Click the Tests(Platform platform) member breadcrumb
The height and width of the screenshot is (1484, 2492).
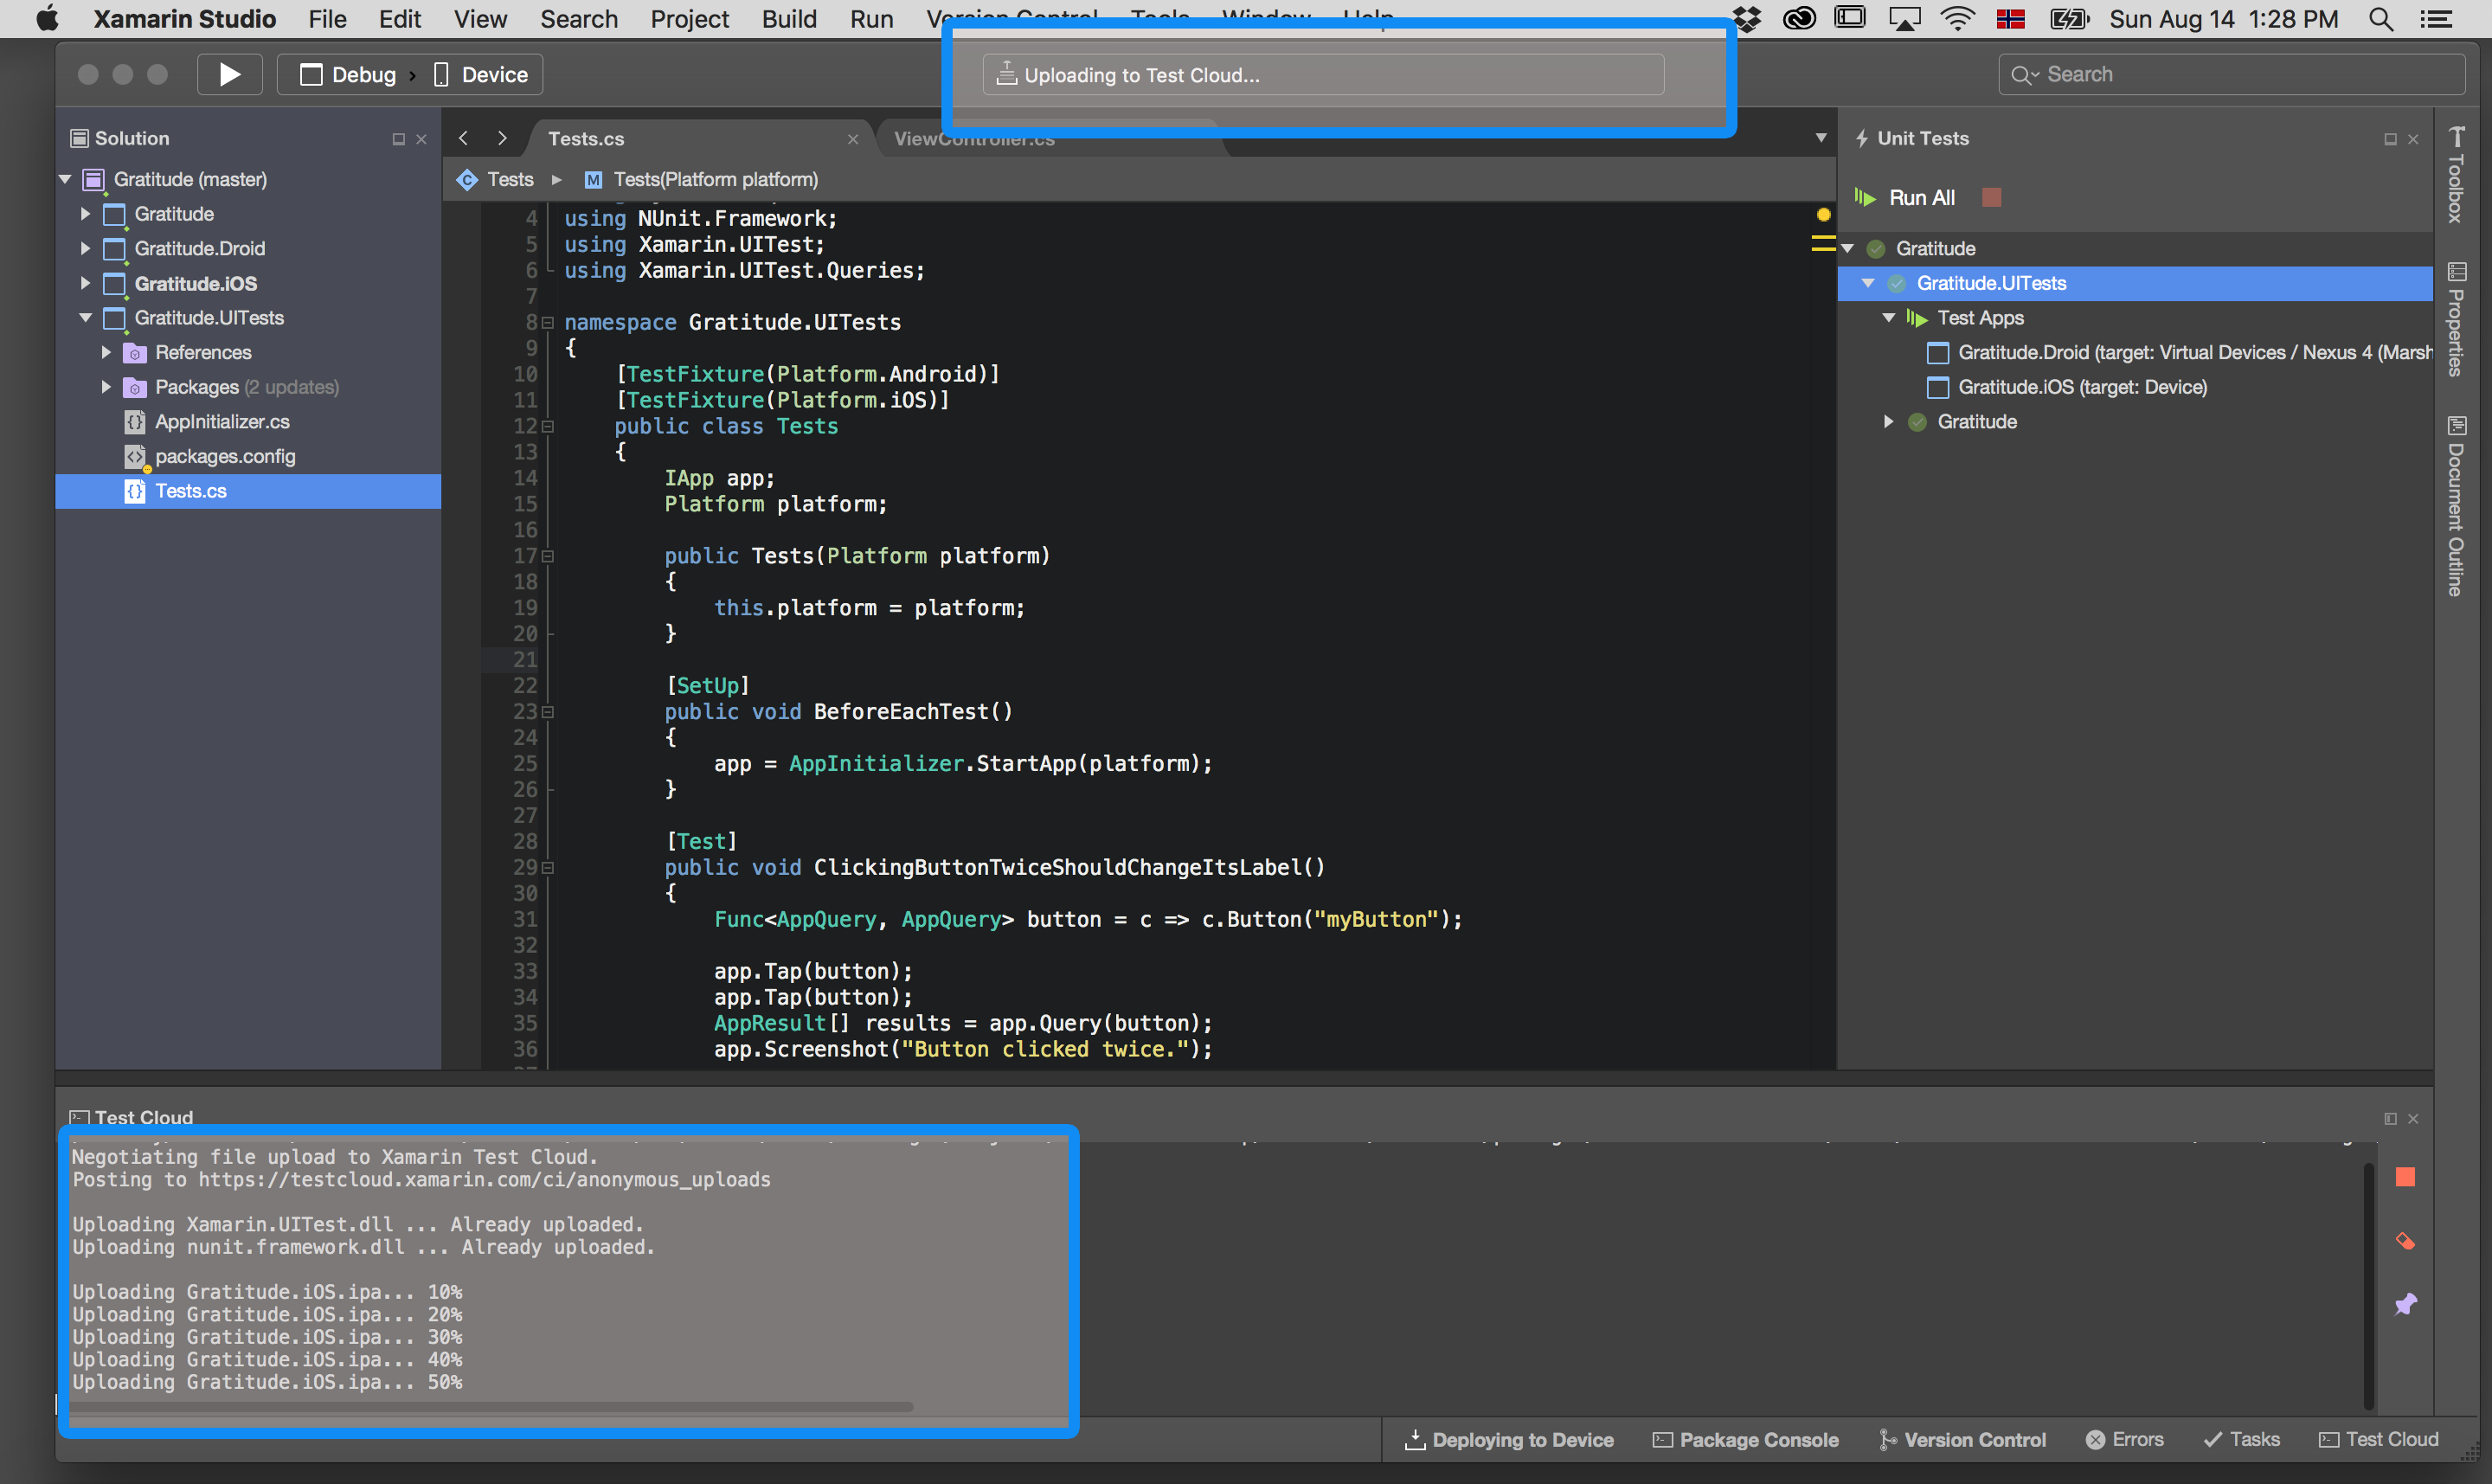pyautogui.click(x=702, y=180)
